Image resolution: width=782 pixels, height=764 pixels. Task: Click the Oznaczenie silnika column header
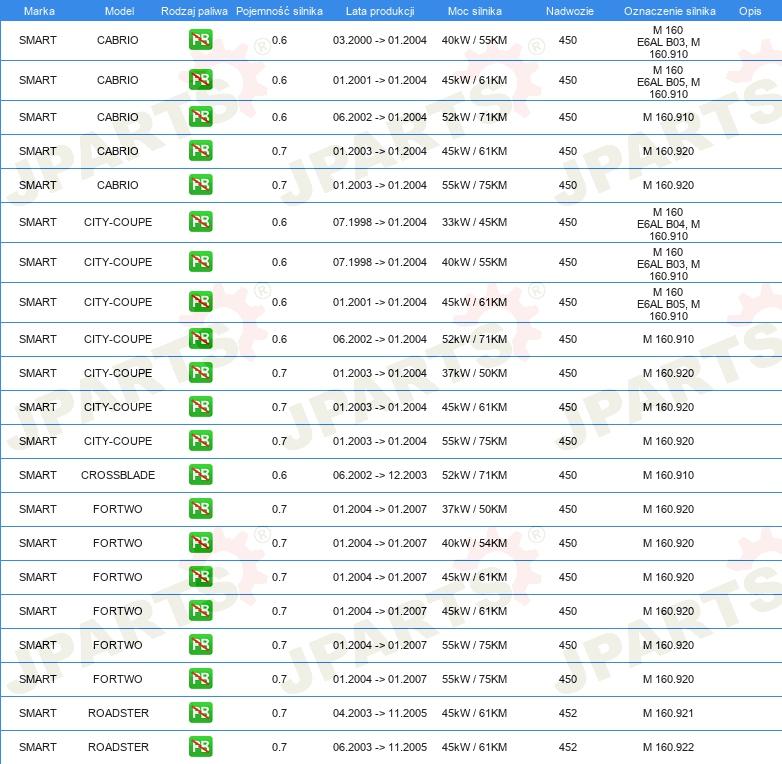pyautogui.click(x=670, y=11)
